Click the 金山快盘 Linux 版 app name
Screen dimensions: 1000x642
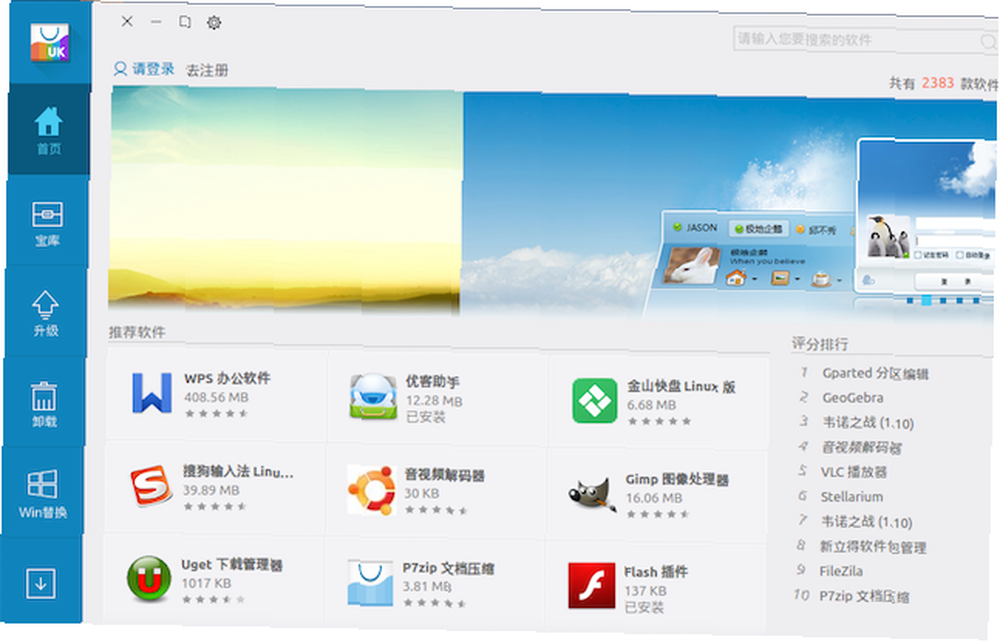681,386
